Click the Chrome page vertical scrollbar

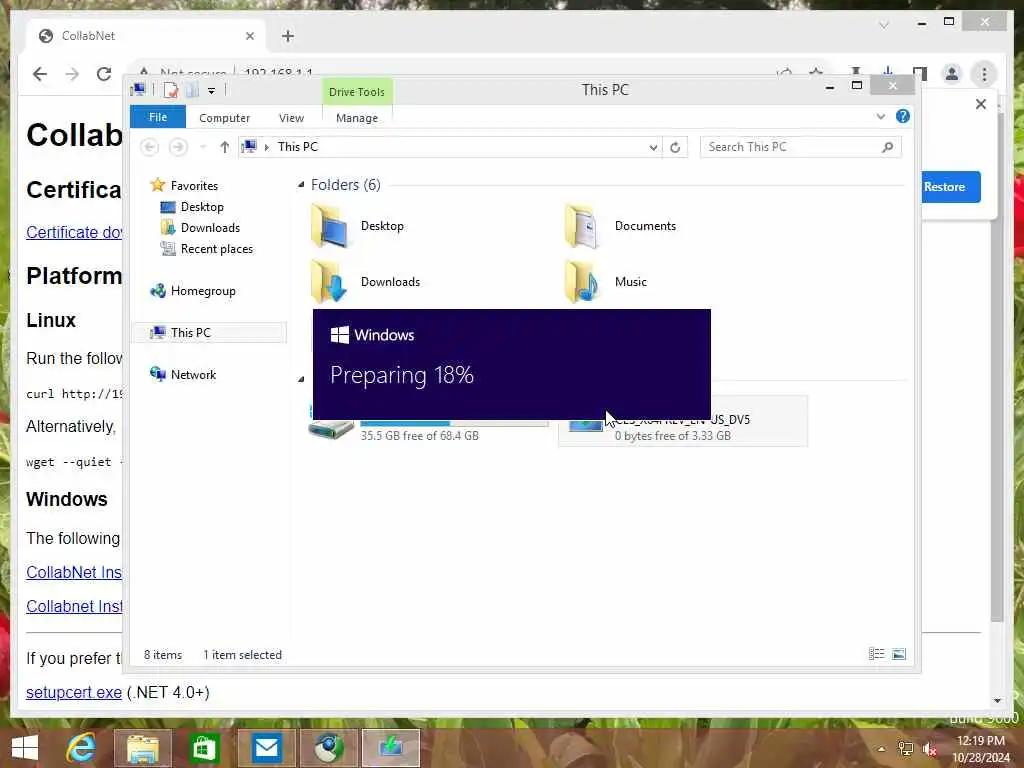click(997, 366)
